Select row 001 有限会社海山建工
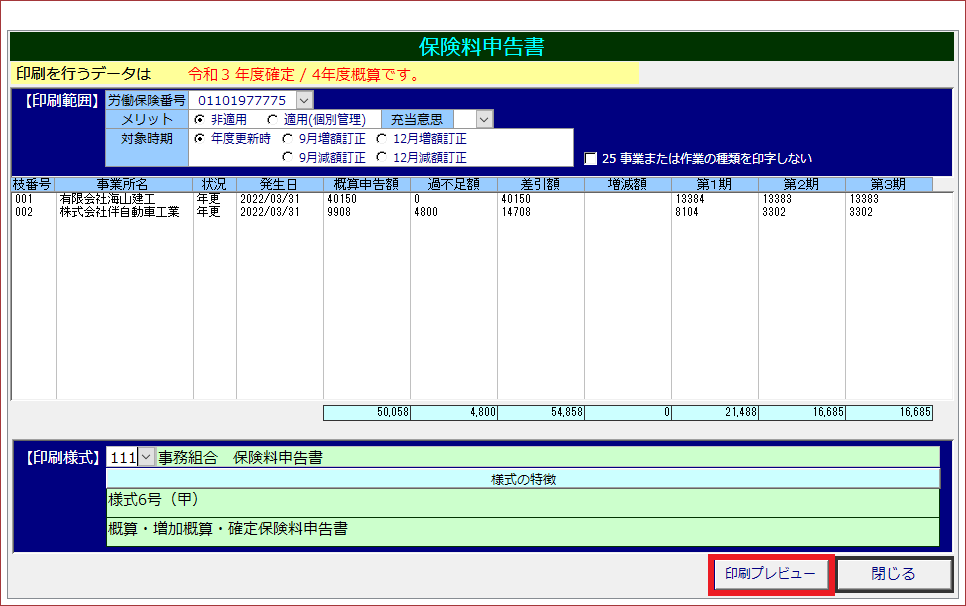The width and height of the screenshot is (966, 606). tap(120, 199)
